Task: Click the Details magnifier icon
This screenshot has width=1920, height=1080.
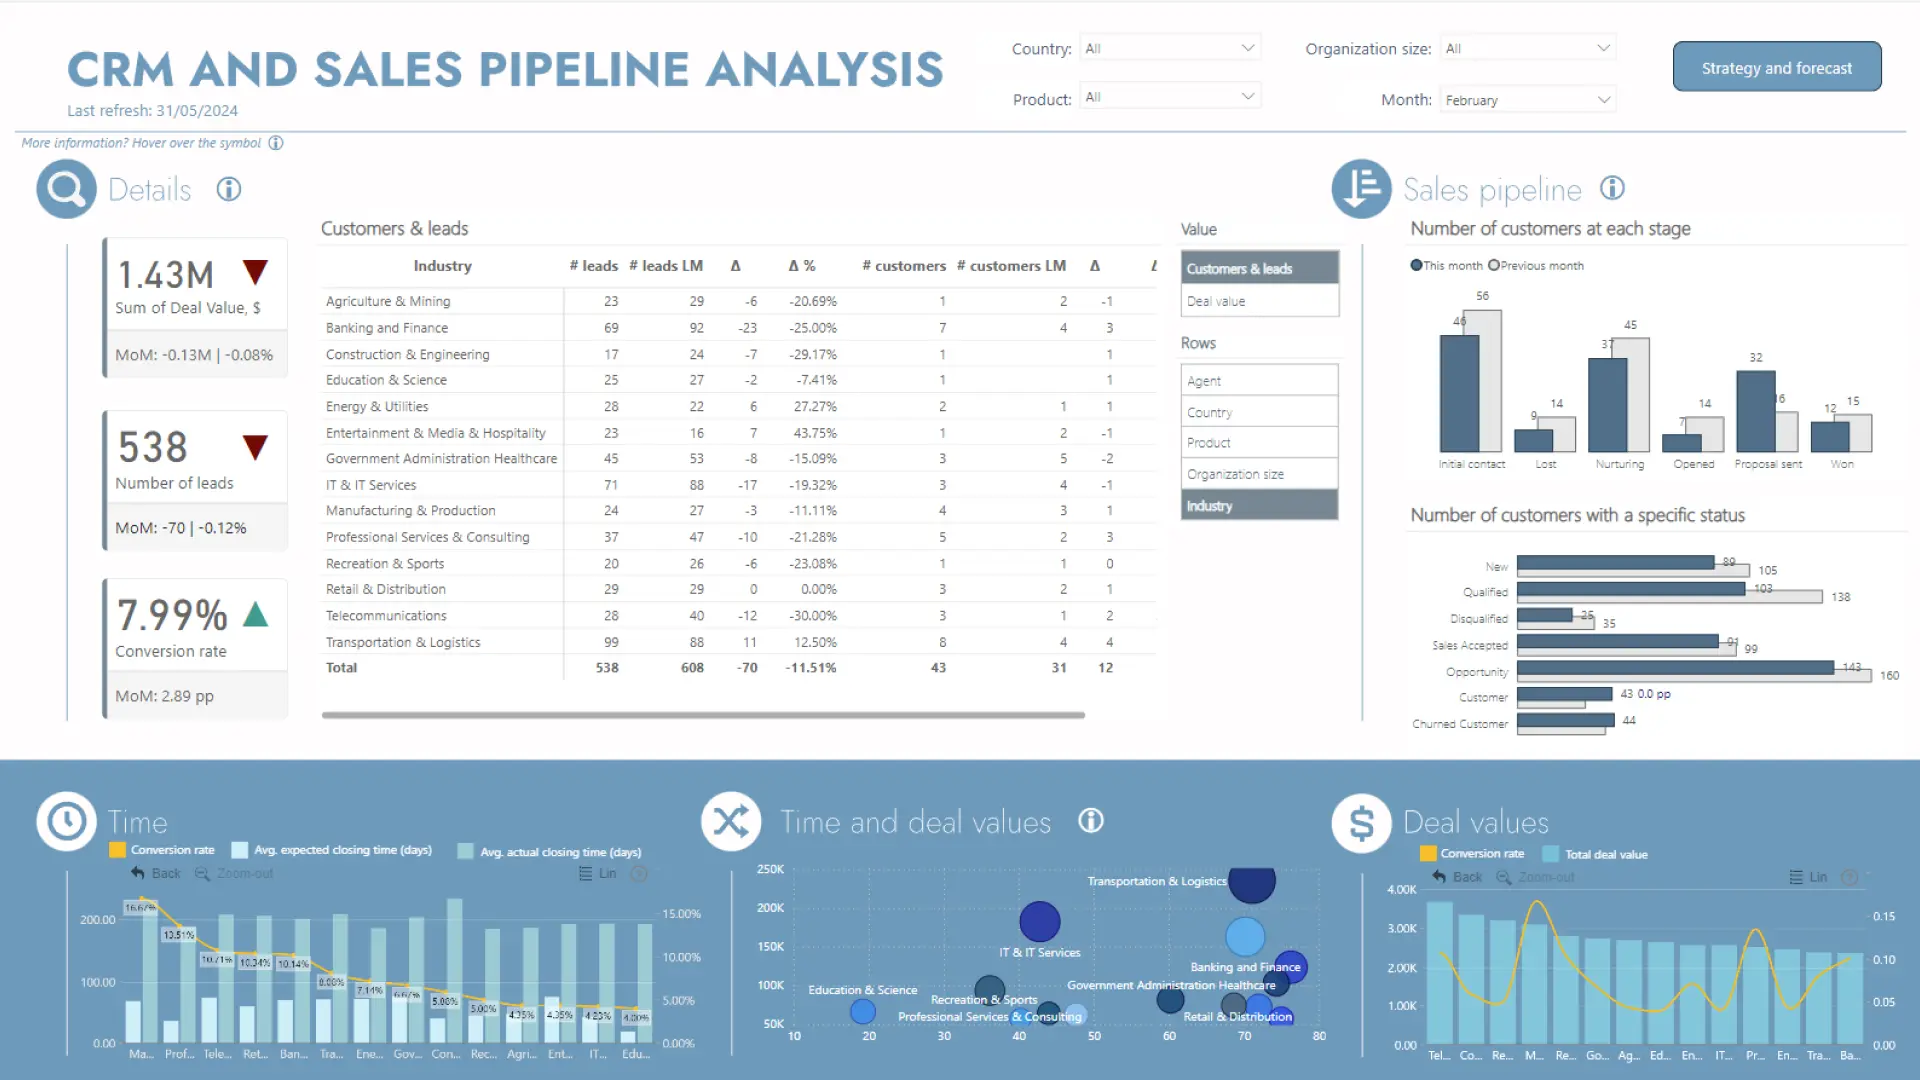Action: 67,189
